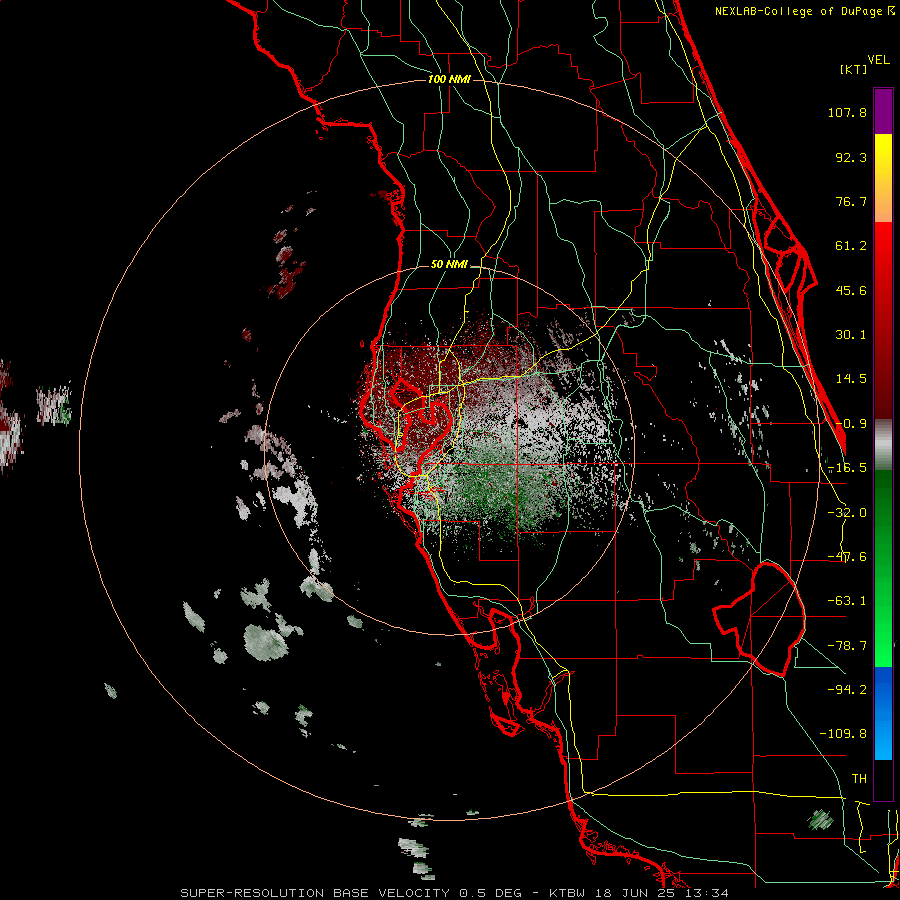The height and width of the screenshot is (900, 900).
Task: Select the -94.2 scale value
Action: pyautogui.click(x=847, y=690)
